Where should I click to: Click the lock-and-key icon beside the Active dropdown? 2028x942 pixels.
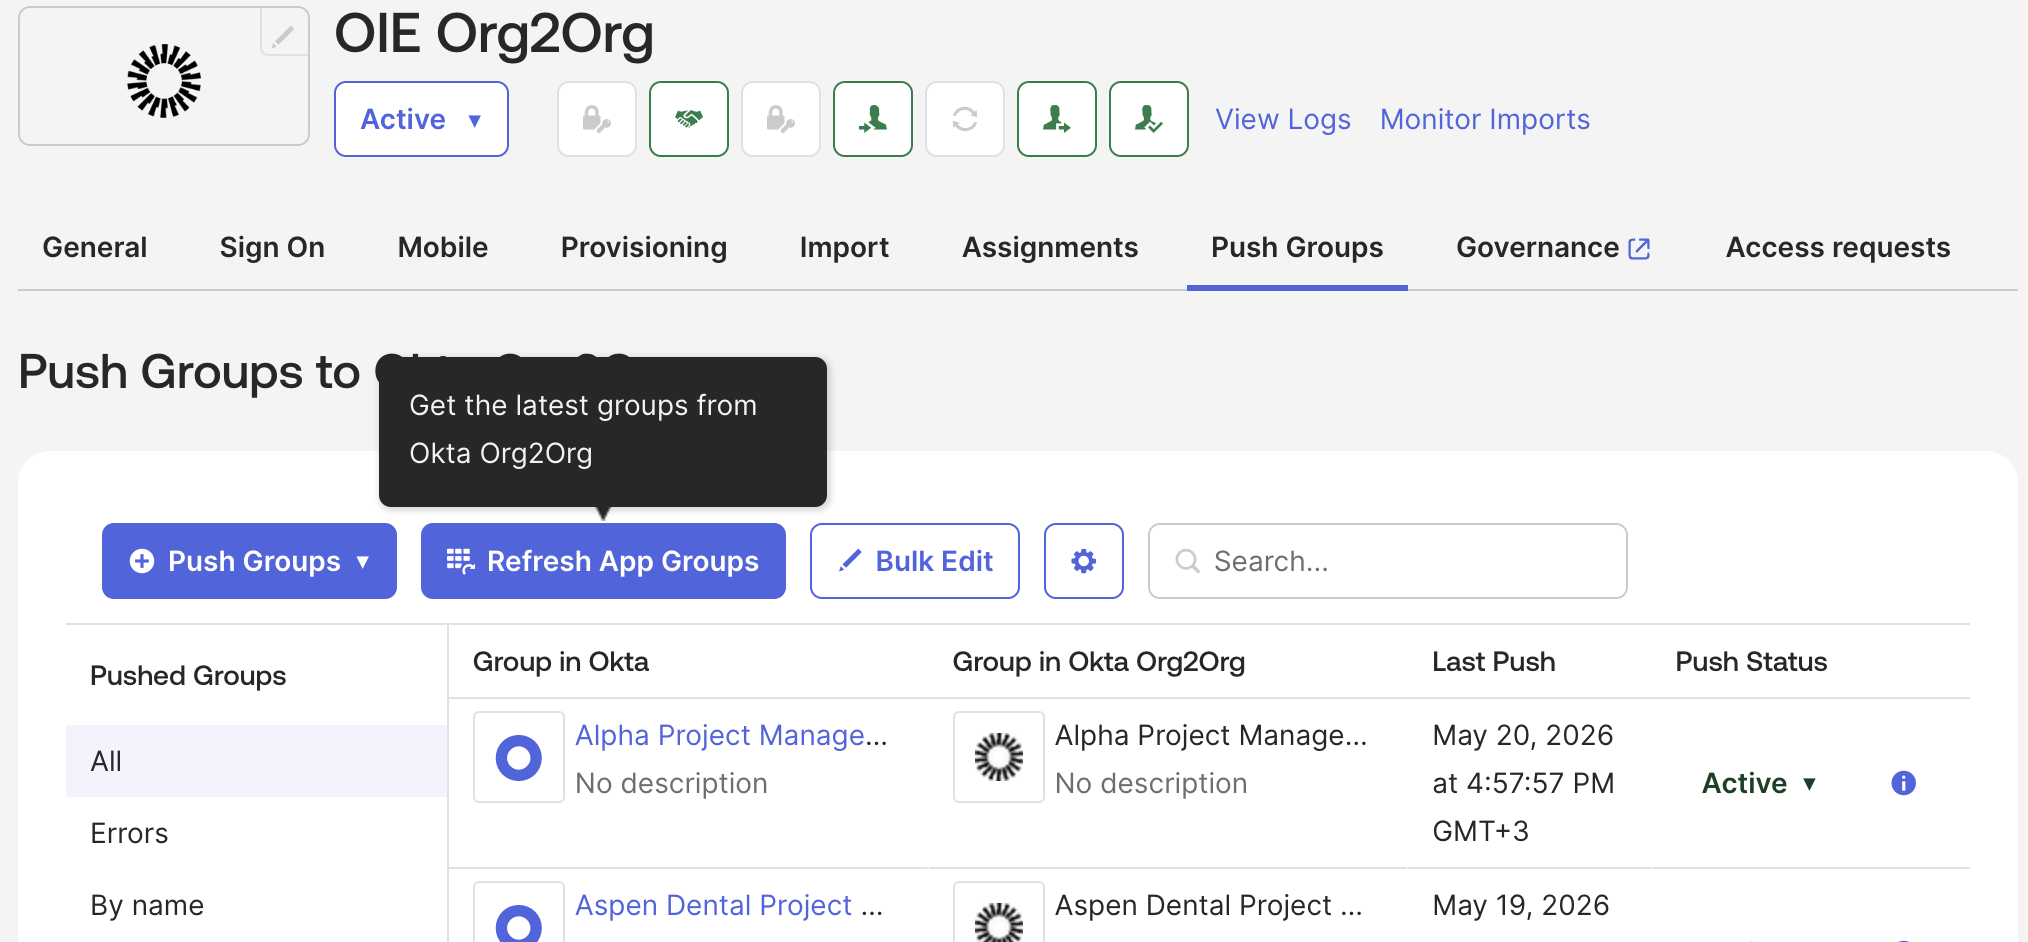pos(597,119)
